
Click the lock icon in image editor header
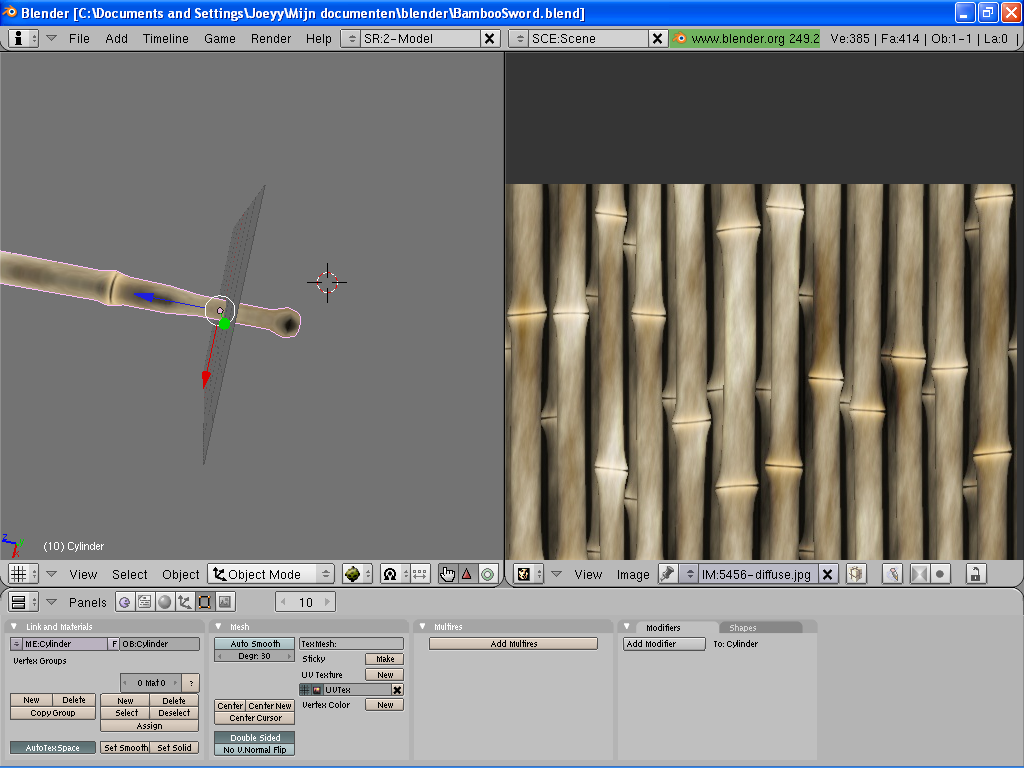[x=975, y=574]
